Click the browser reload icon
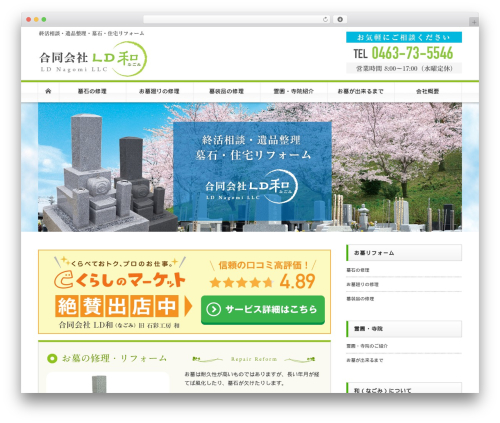 click(325, 20)
